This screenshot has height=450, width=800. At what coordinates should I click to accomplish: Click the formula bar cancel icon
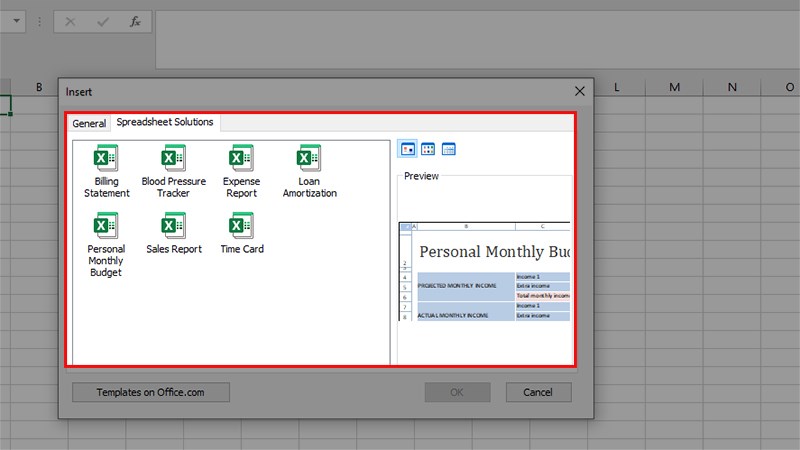[x=70, y=21]
